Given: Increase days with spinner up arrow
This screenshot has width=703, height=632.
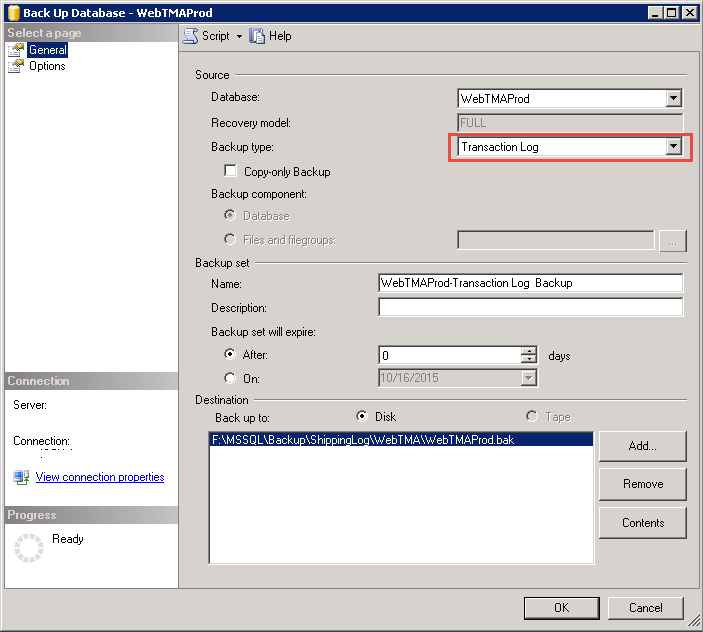Looking at the screenshot, I should (x=529, y=351).
